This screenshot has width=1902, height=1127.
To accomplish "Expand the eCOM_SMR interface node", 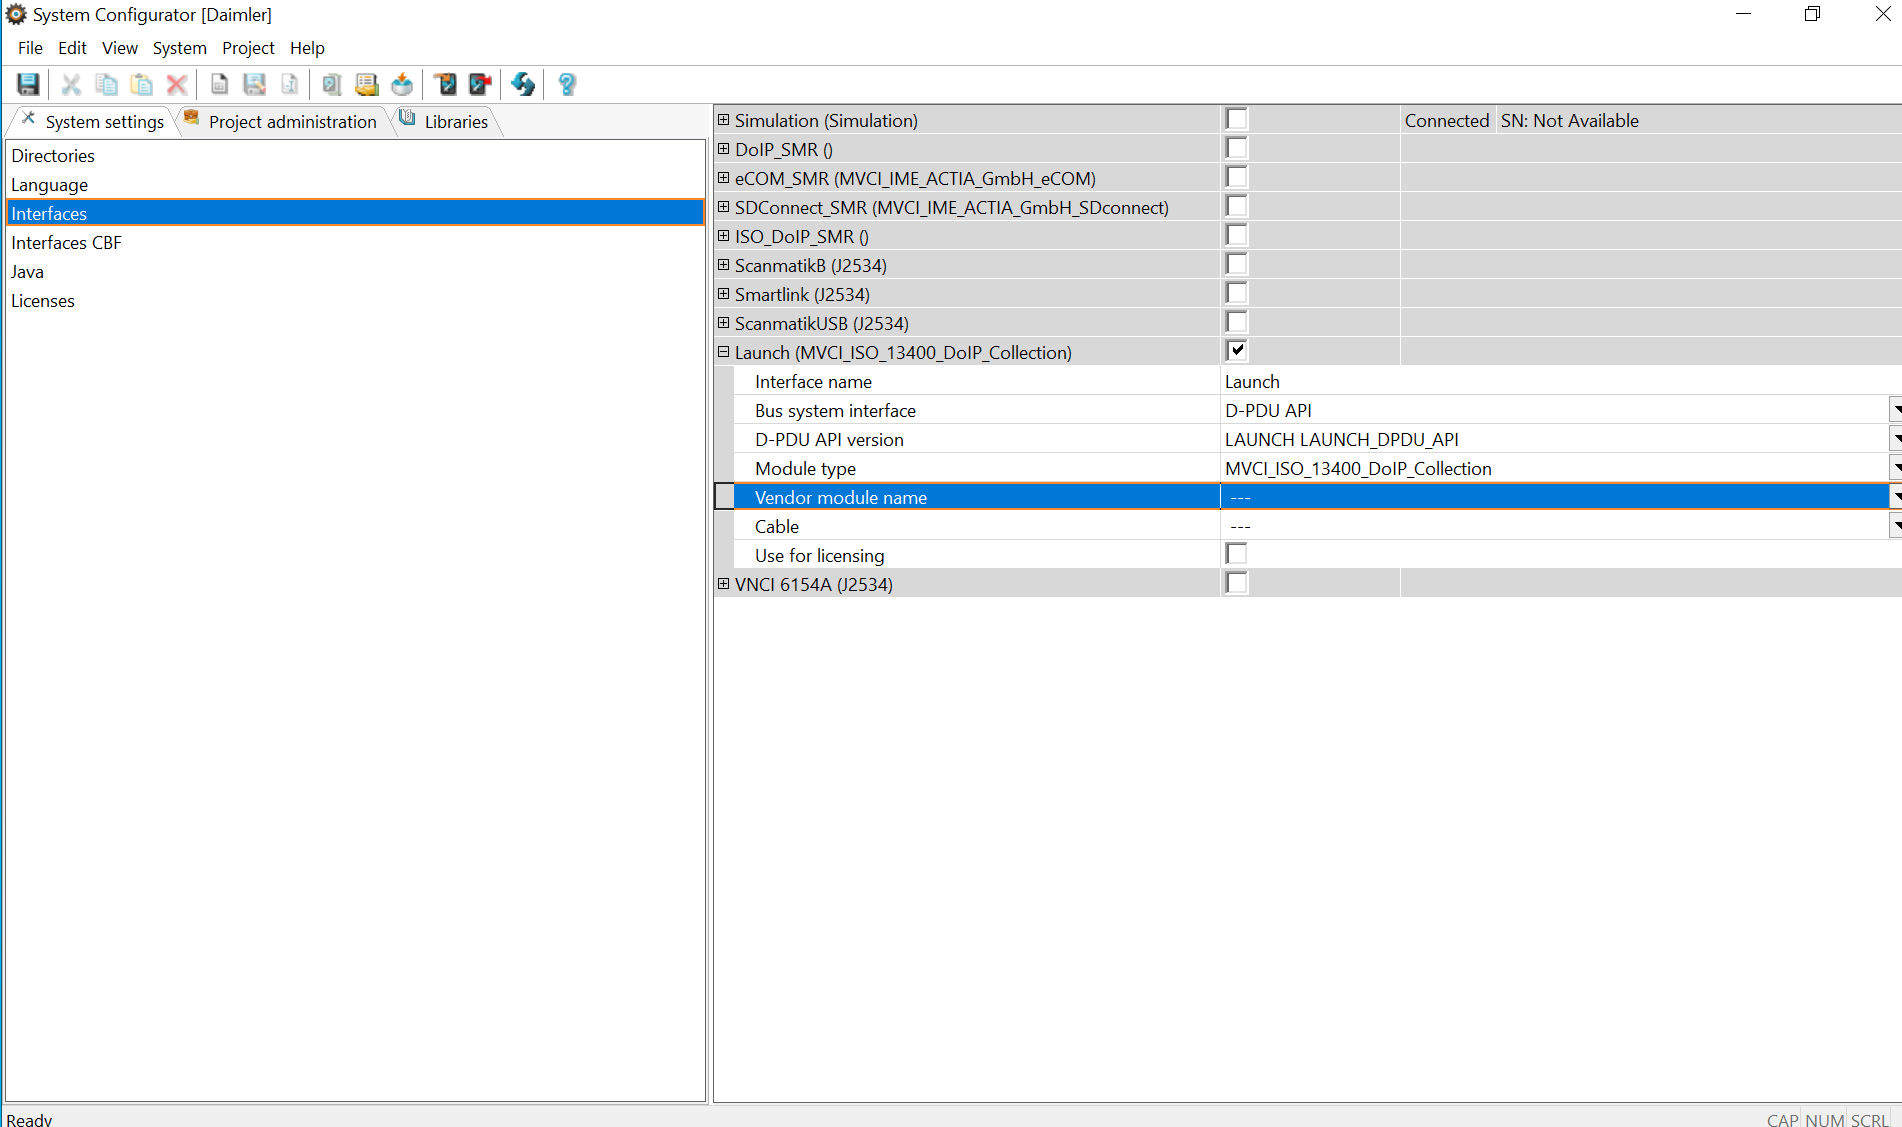I will pyautogui.click(x=724, y=178).
